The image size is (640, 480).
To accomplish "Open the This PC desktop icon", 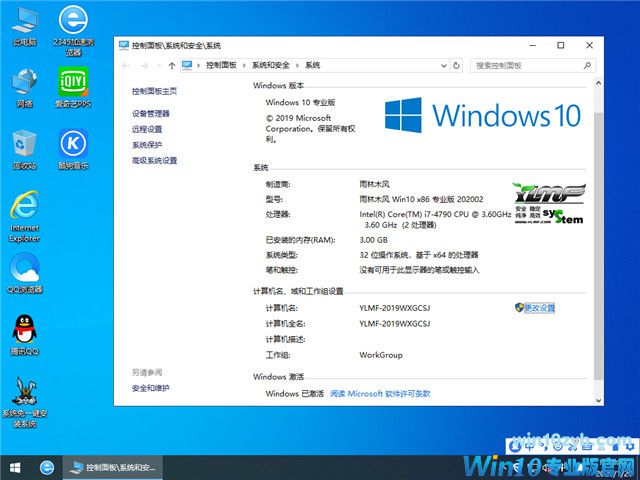I will (24, 27).
